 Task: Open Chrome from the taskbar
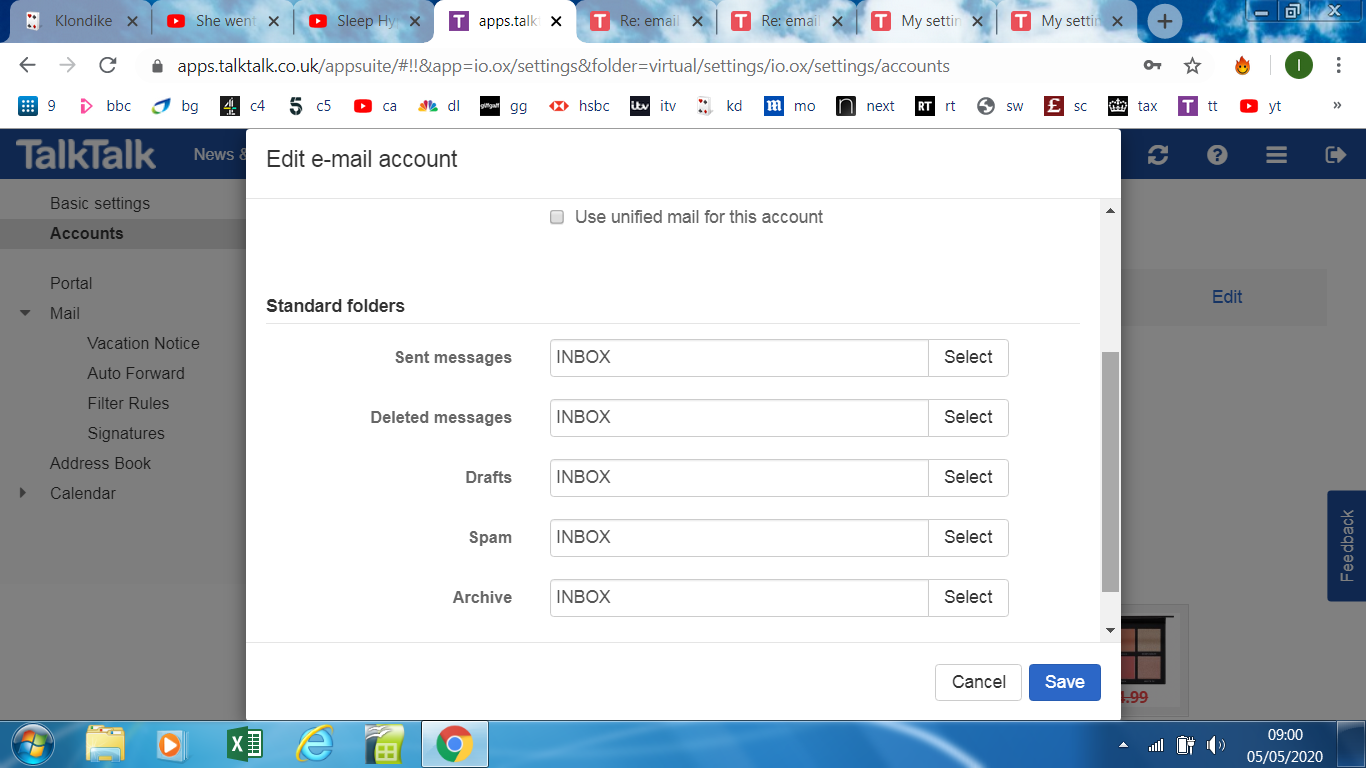[x=456, y=744]
